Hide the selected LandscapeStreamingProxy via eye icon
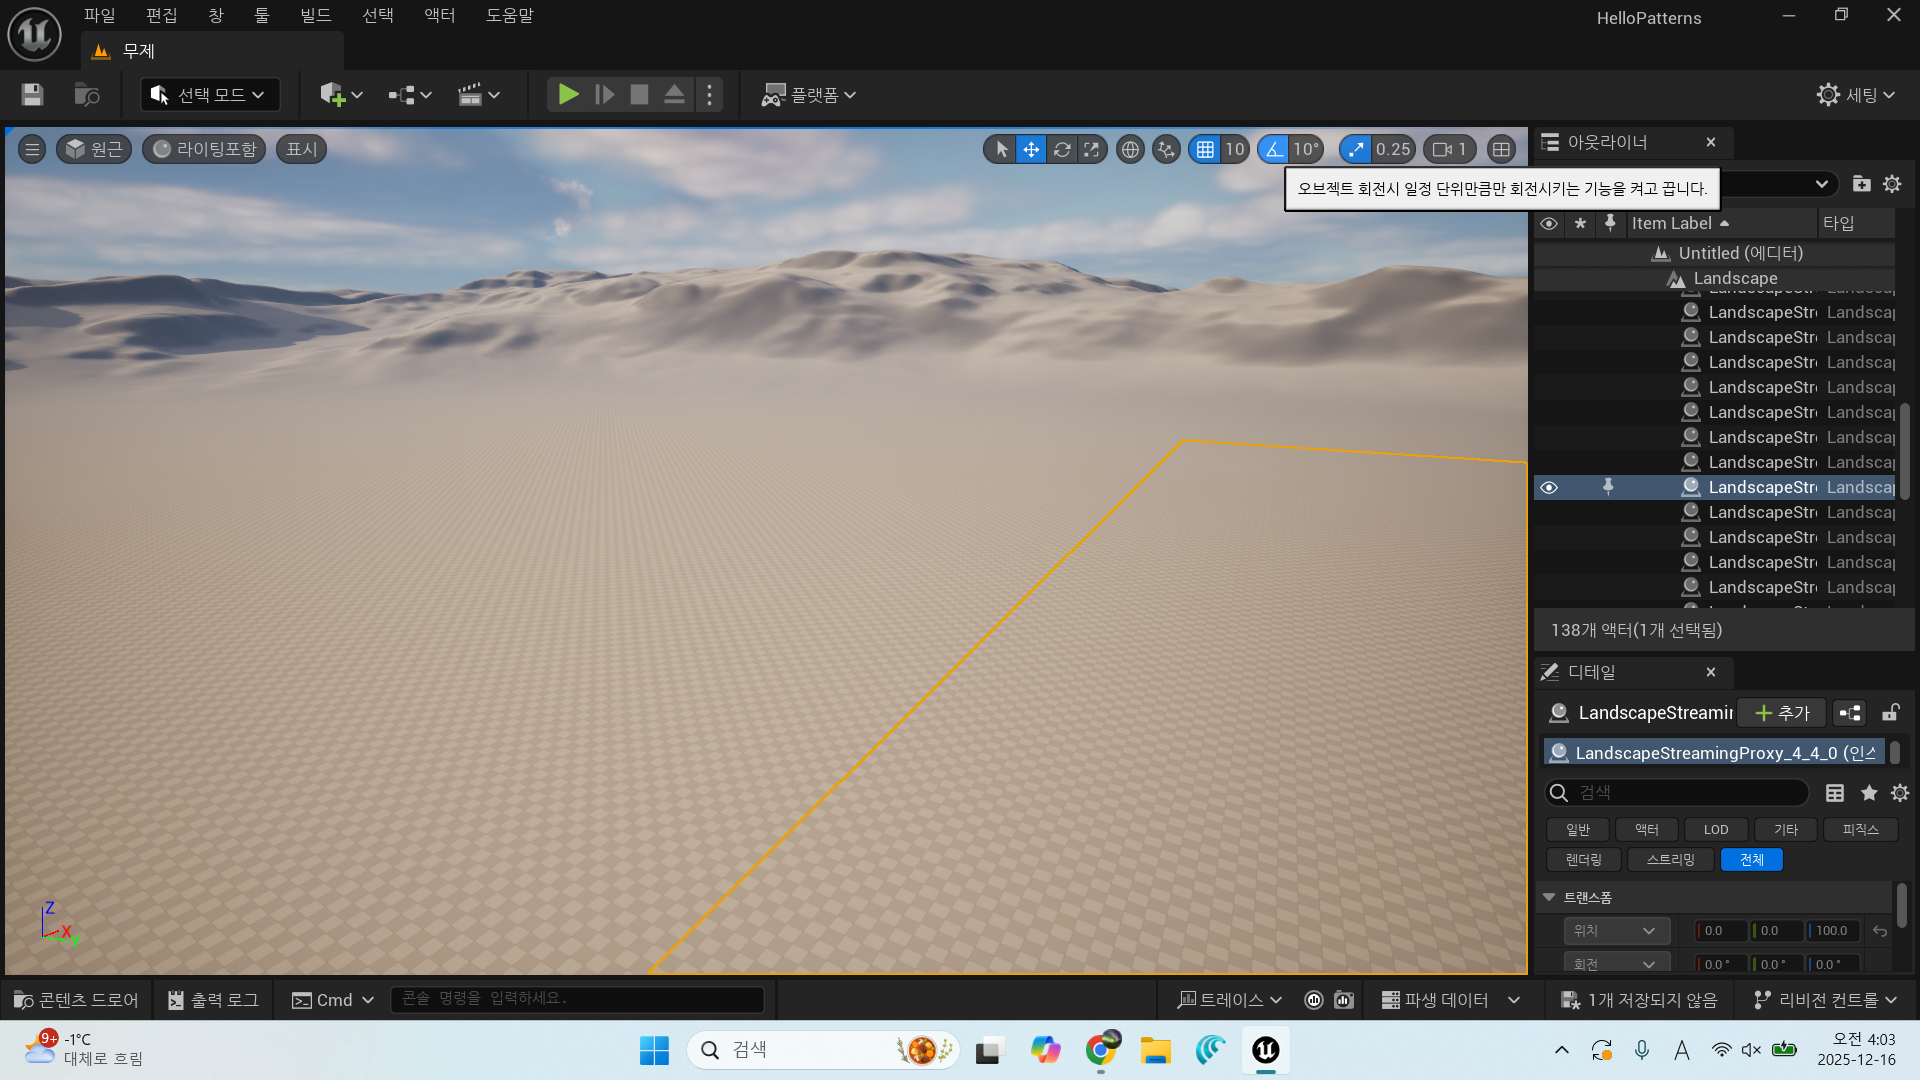 pyautogui.click(x=1549, y=488)
